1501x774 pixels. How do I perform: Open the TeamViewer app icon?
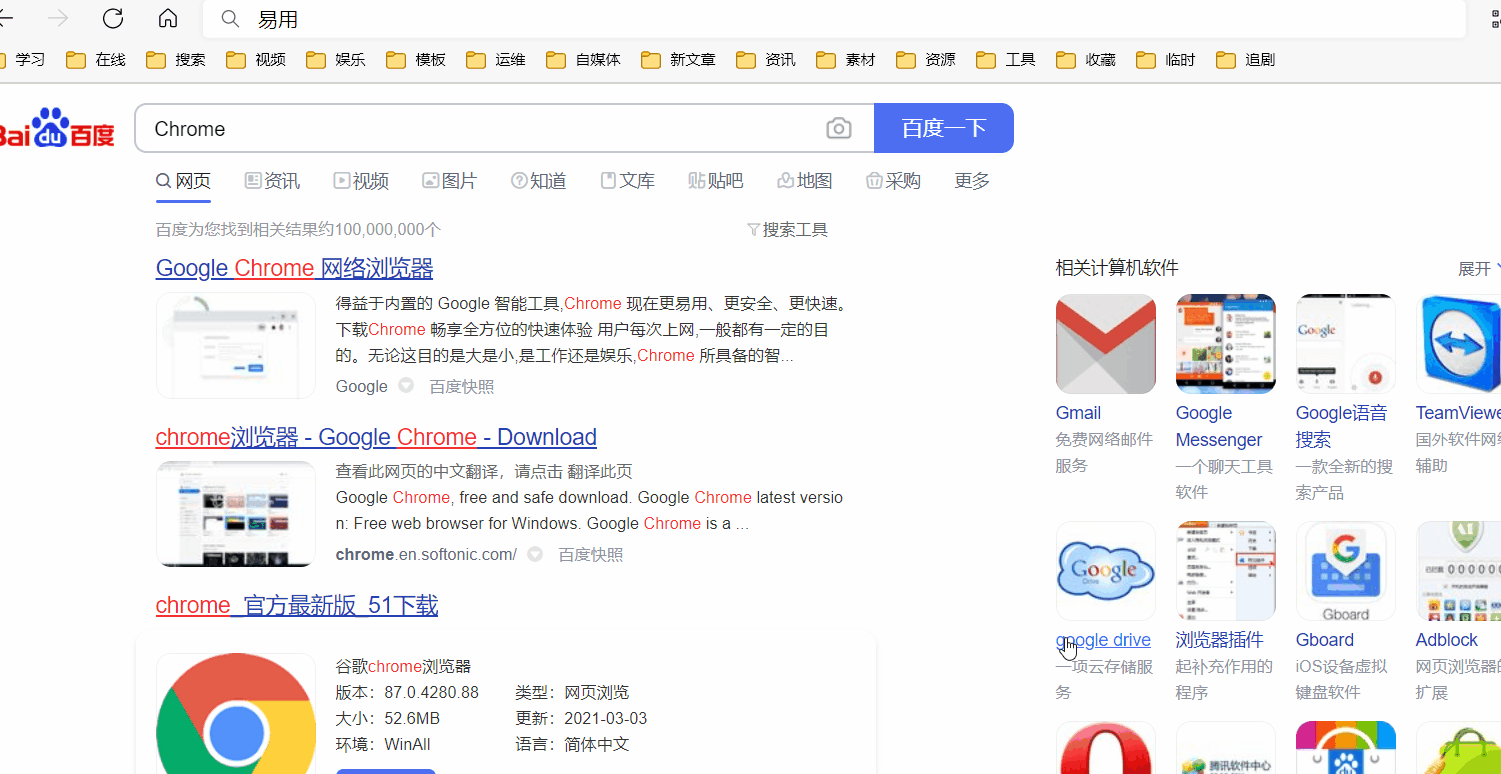(1458, 344)
